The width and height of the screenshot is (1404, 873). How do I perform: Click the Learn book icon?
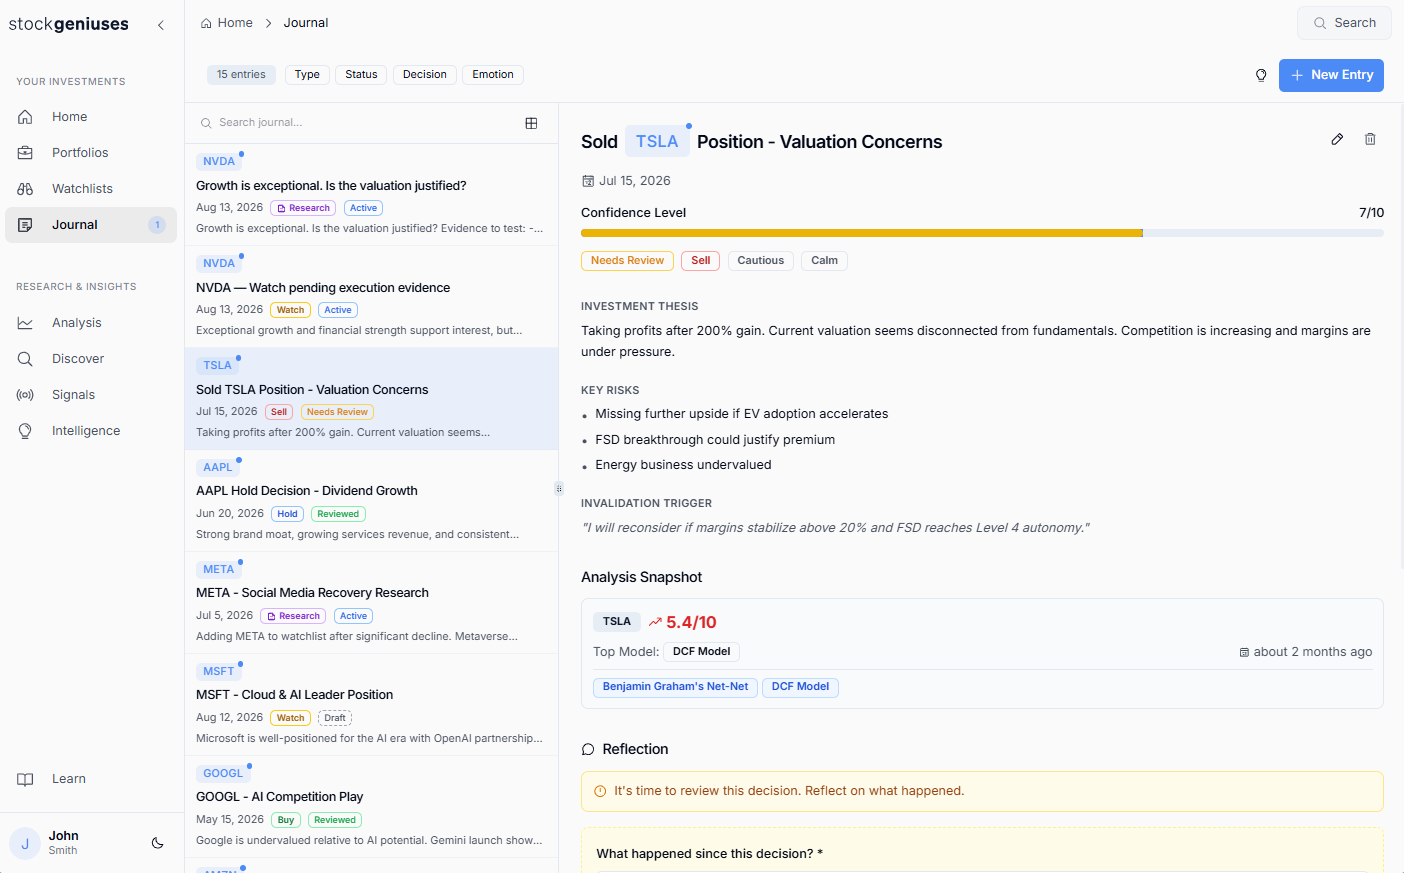pos(25,779)
